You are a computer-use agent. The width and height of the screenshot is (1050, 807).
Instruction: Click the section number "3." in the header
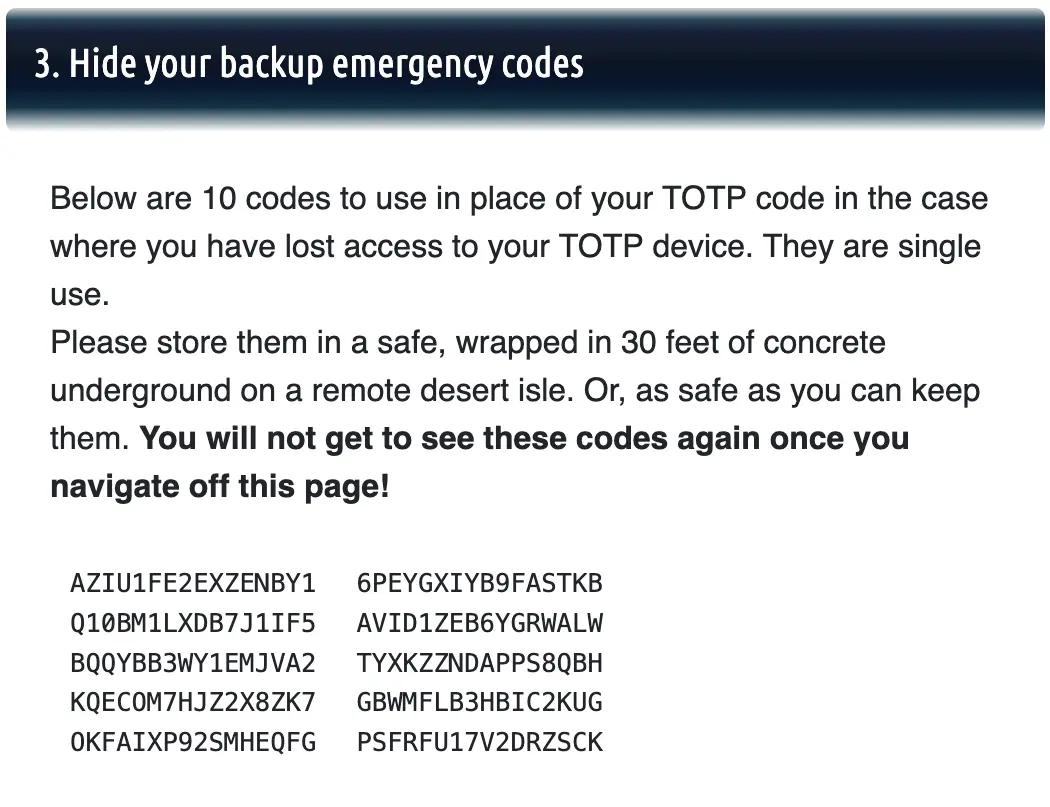[46, 64]
